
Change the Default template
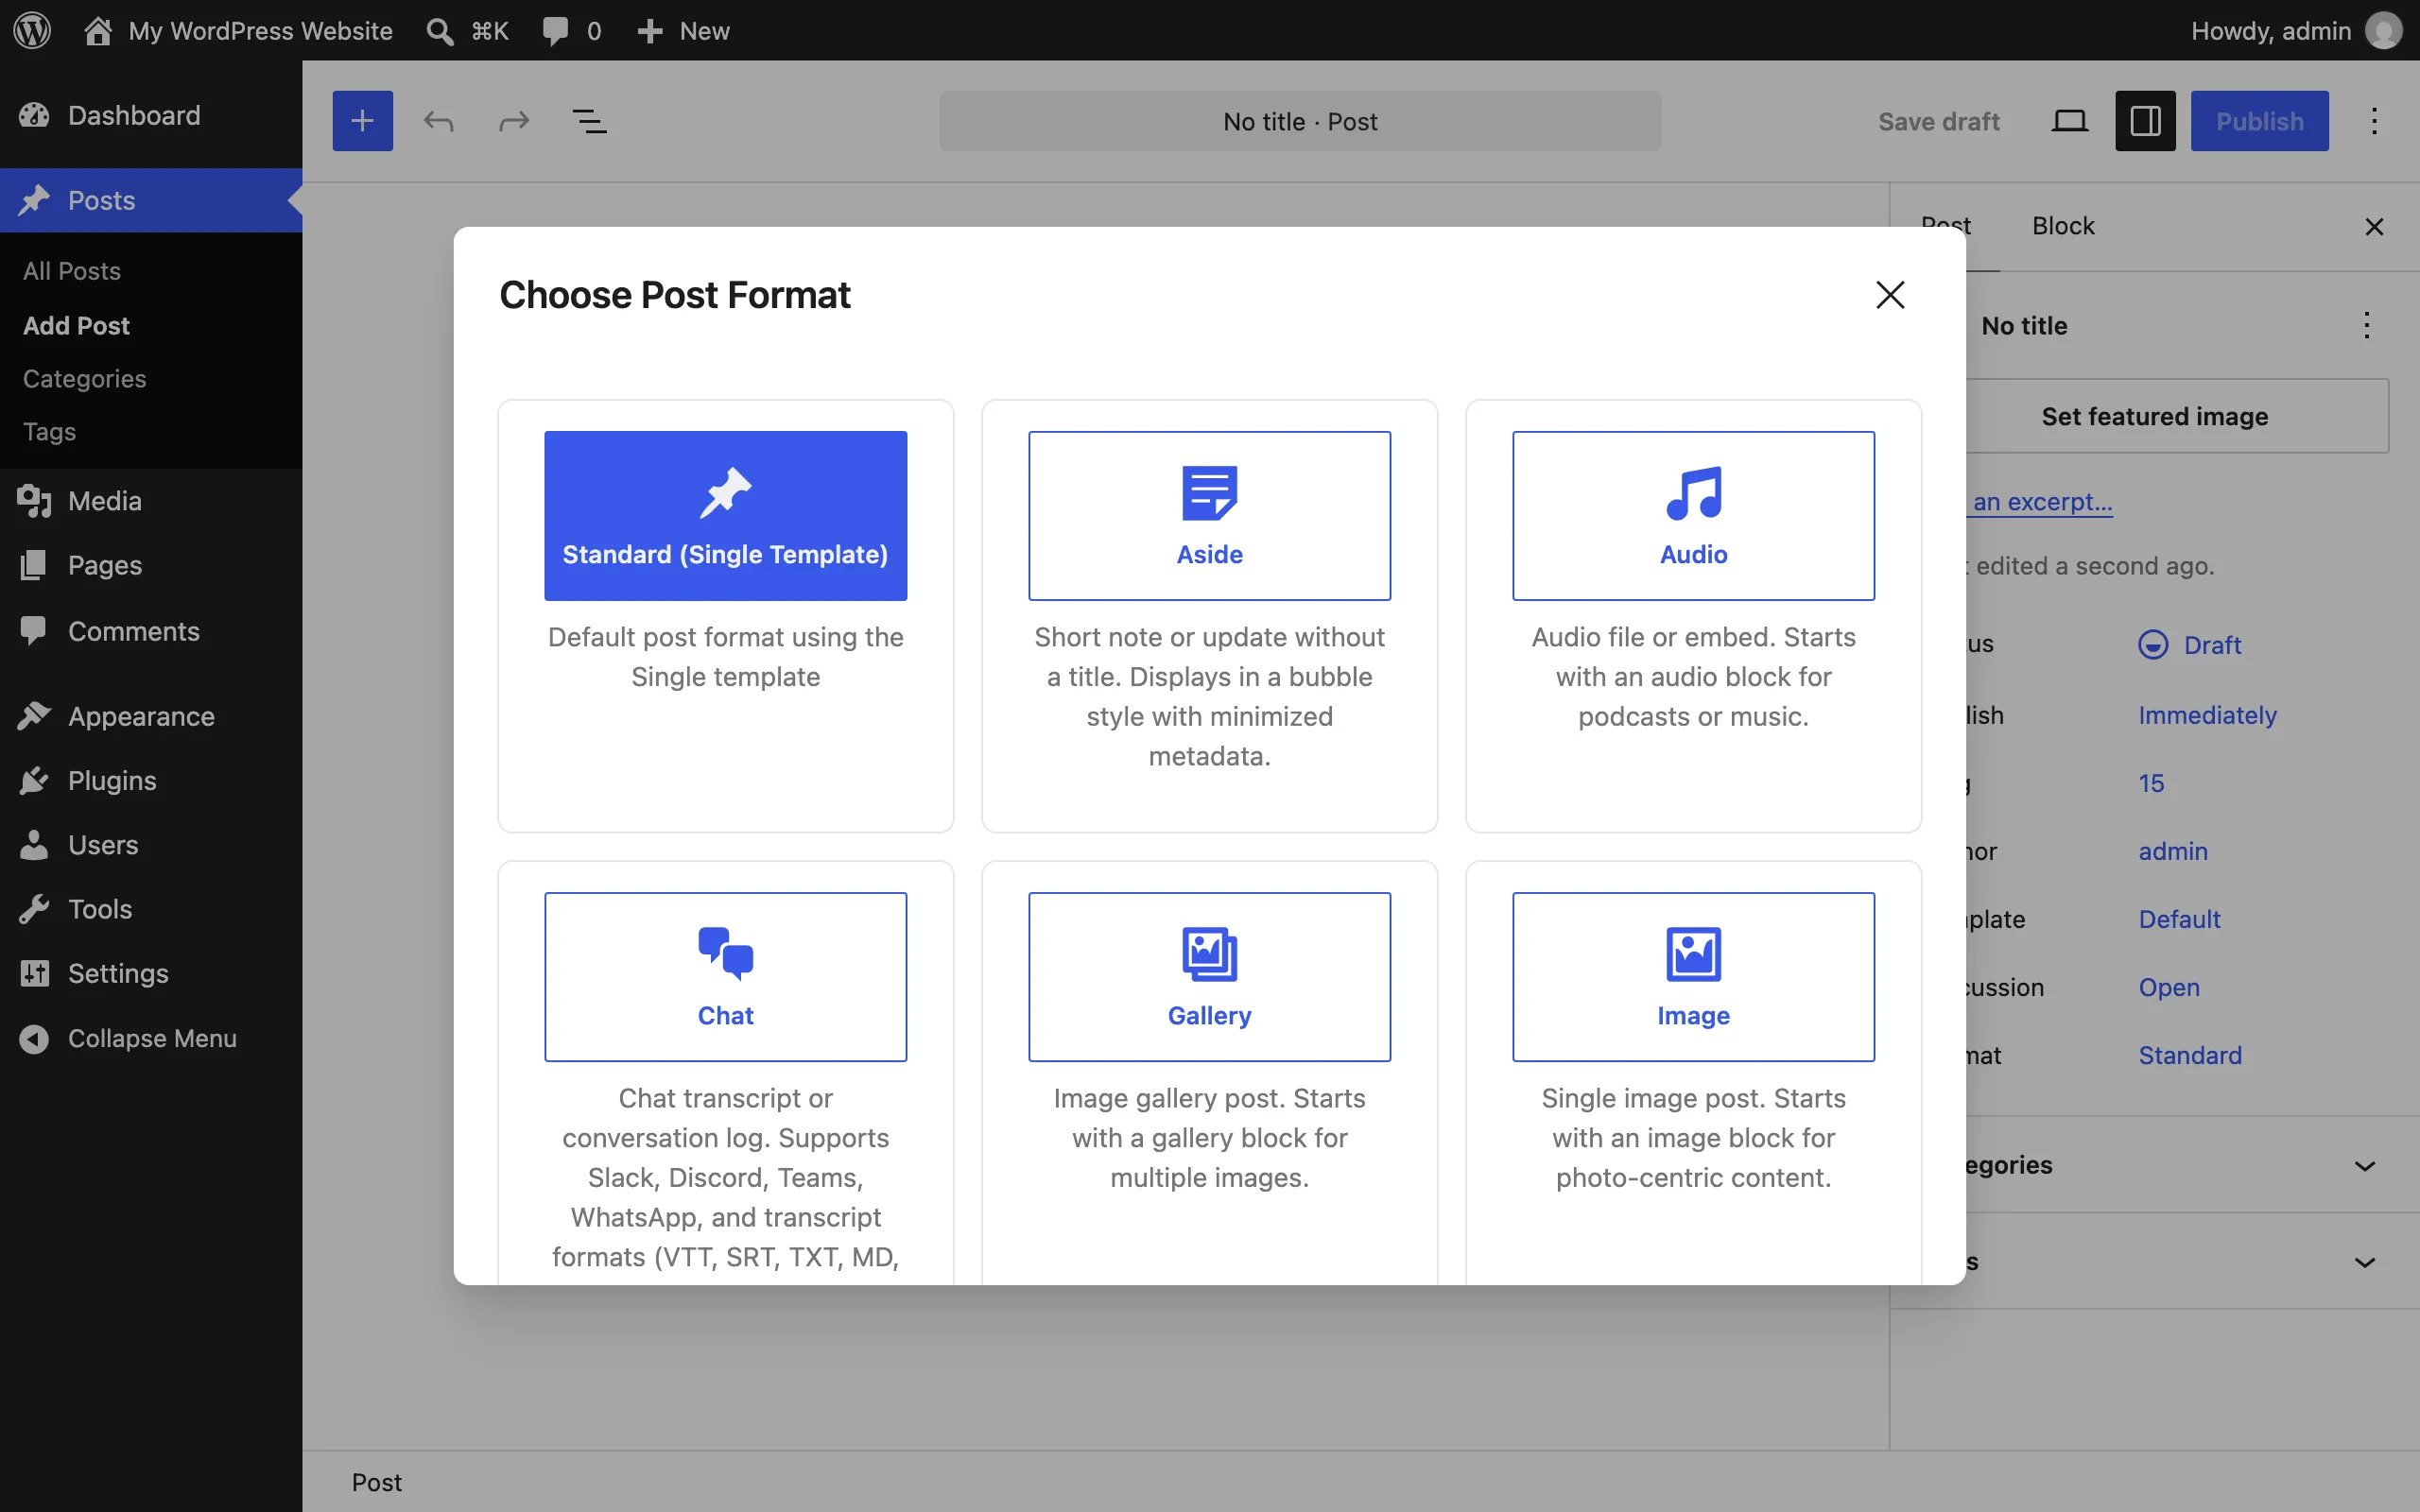(x=2179, y=919)
